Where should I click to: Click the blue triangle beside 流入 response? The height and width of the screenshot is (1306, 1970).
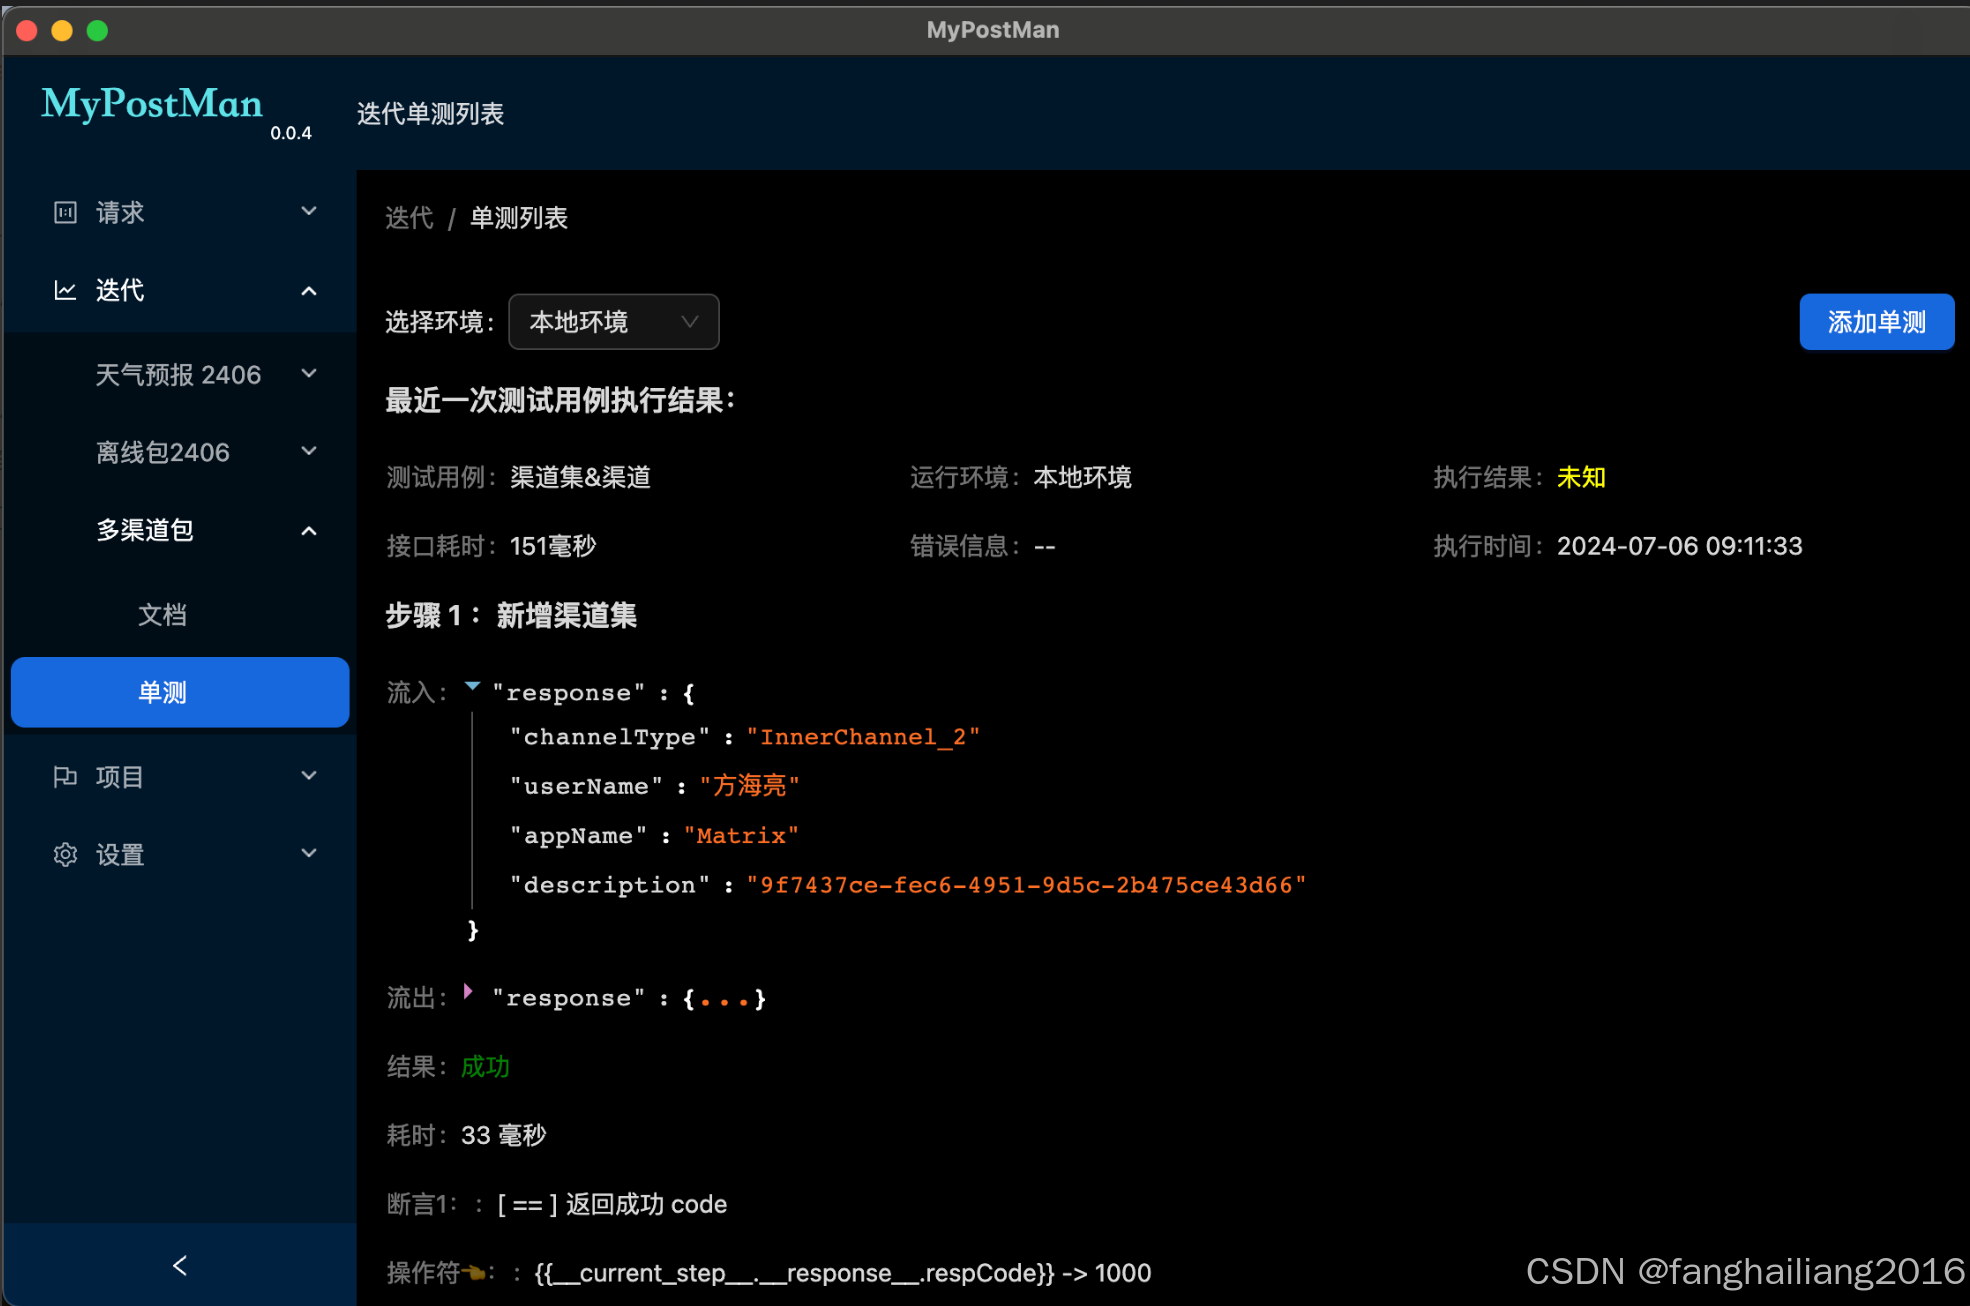pos(471,686)
